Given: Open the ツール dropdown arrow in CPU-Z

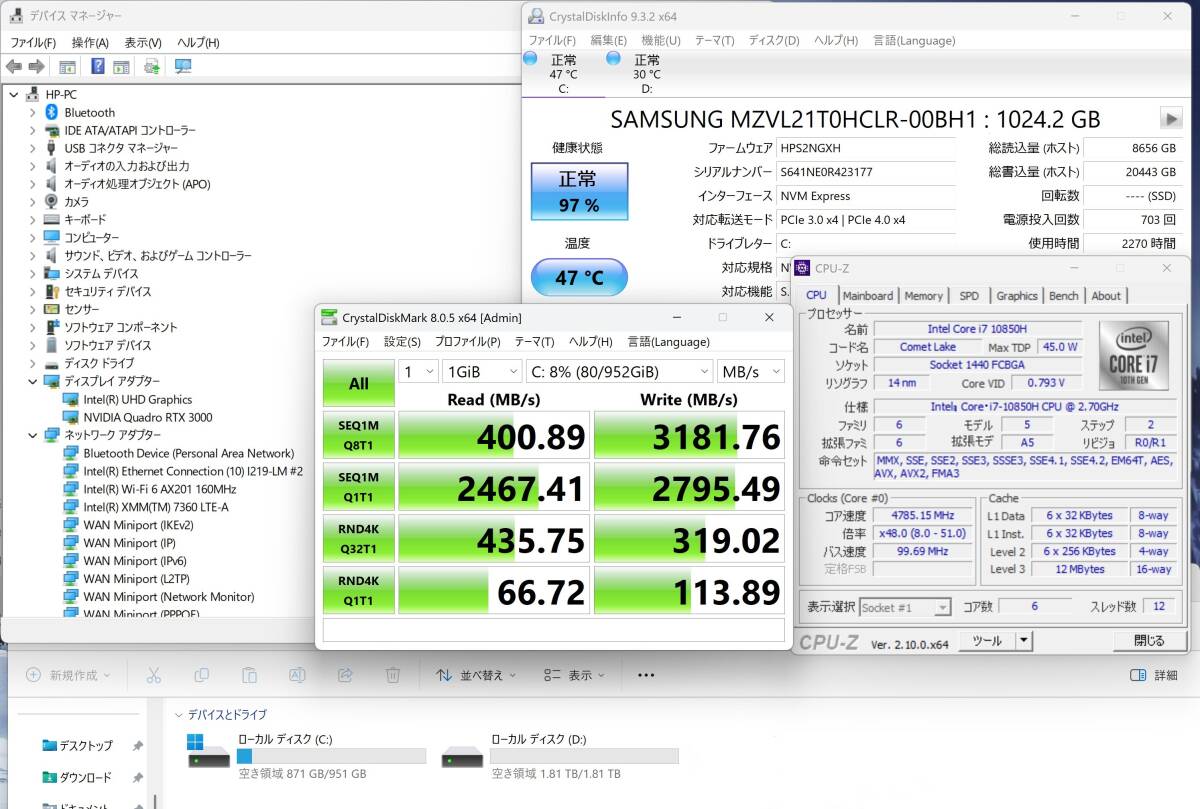Looking at the screenshot, I should point(1025,641).
